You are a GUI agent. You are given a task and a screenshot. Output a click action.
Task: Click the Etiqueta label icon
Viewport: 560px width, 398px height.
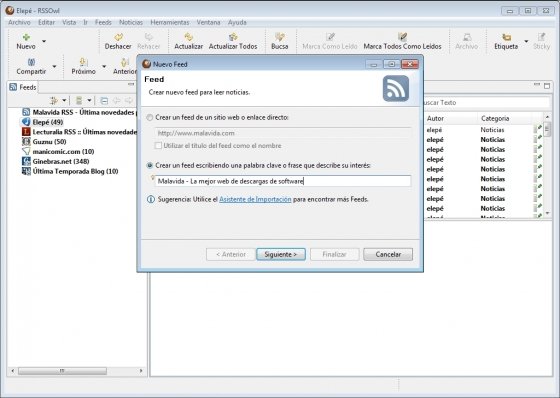click(506, 37)
